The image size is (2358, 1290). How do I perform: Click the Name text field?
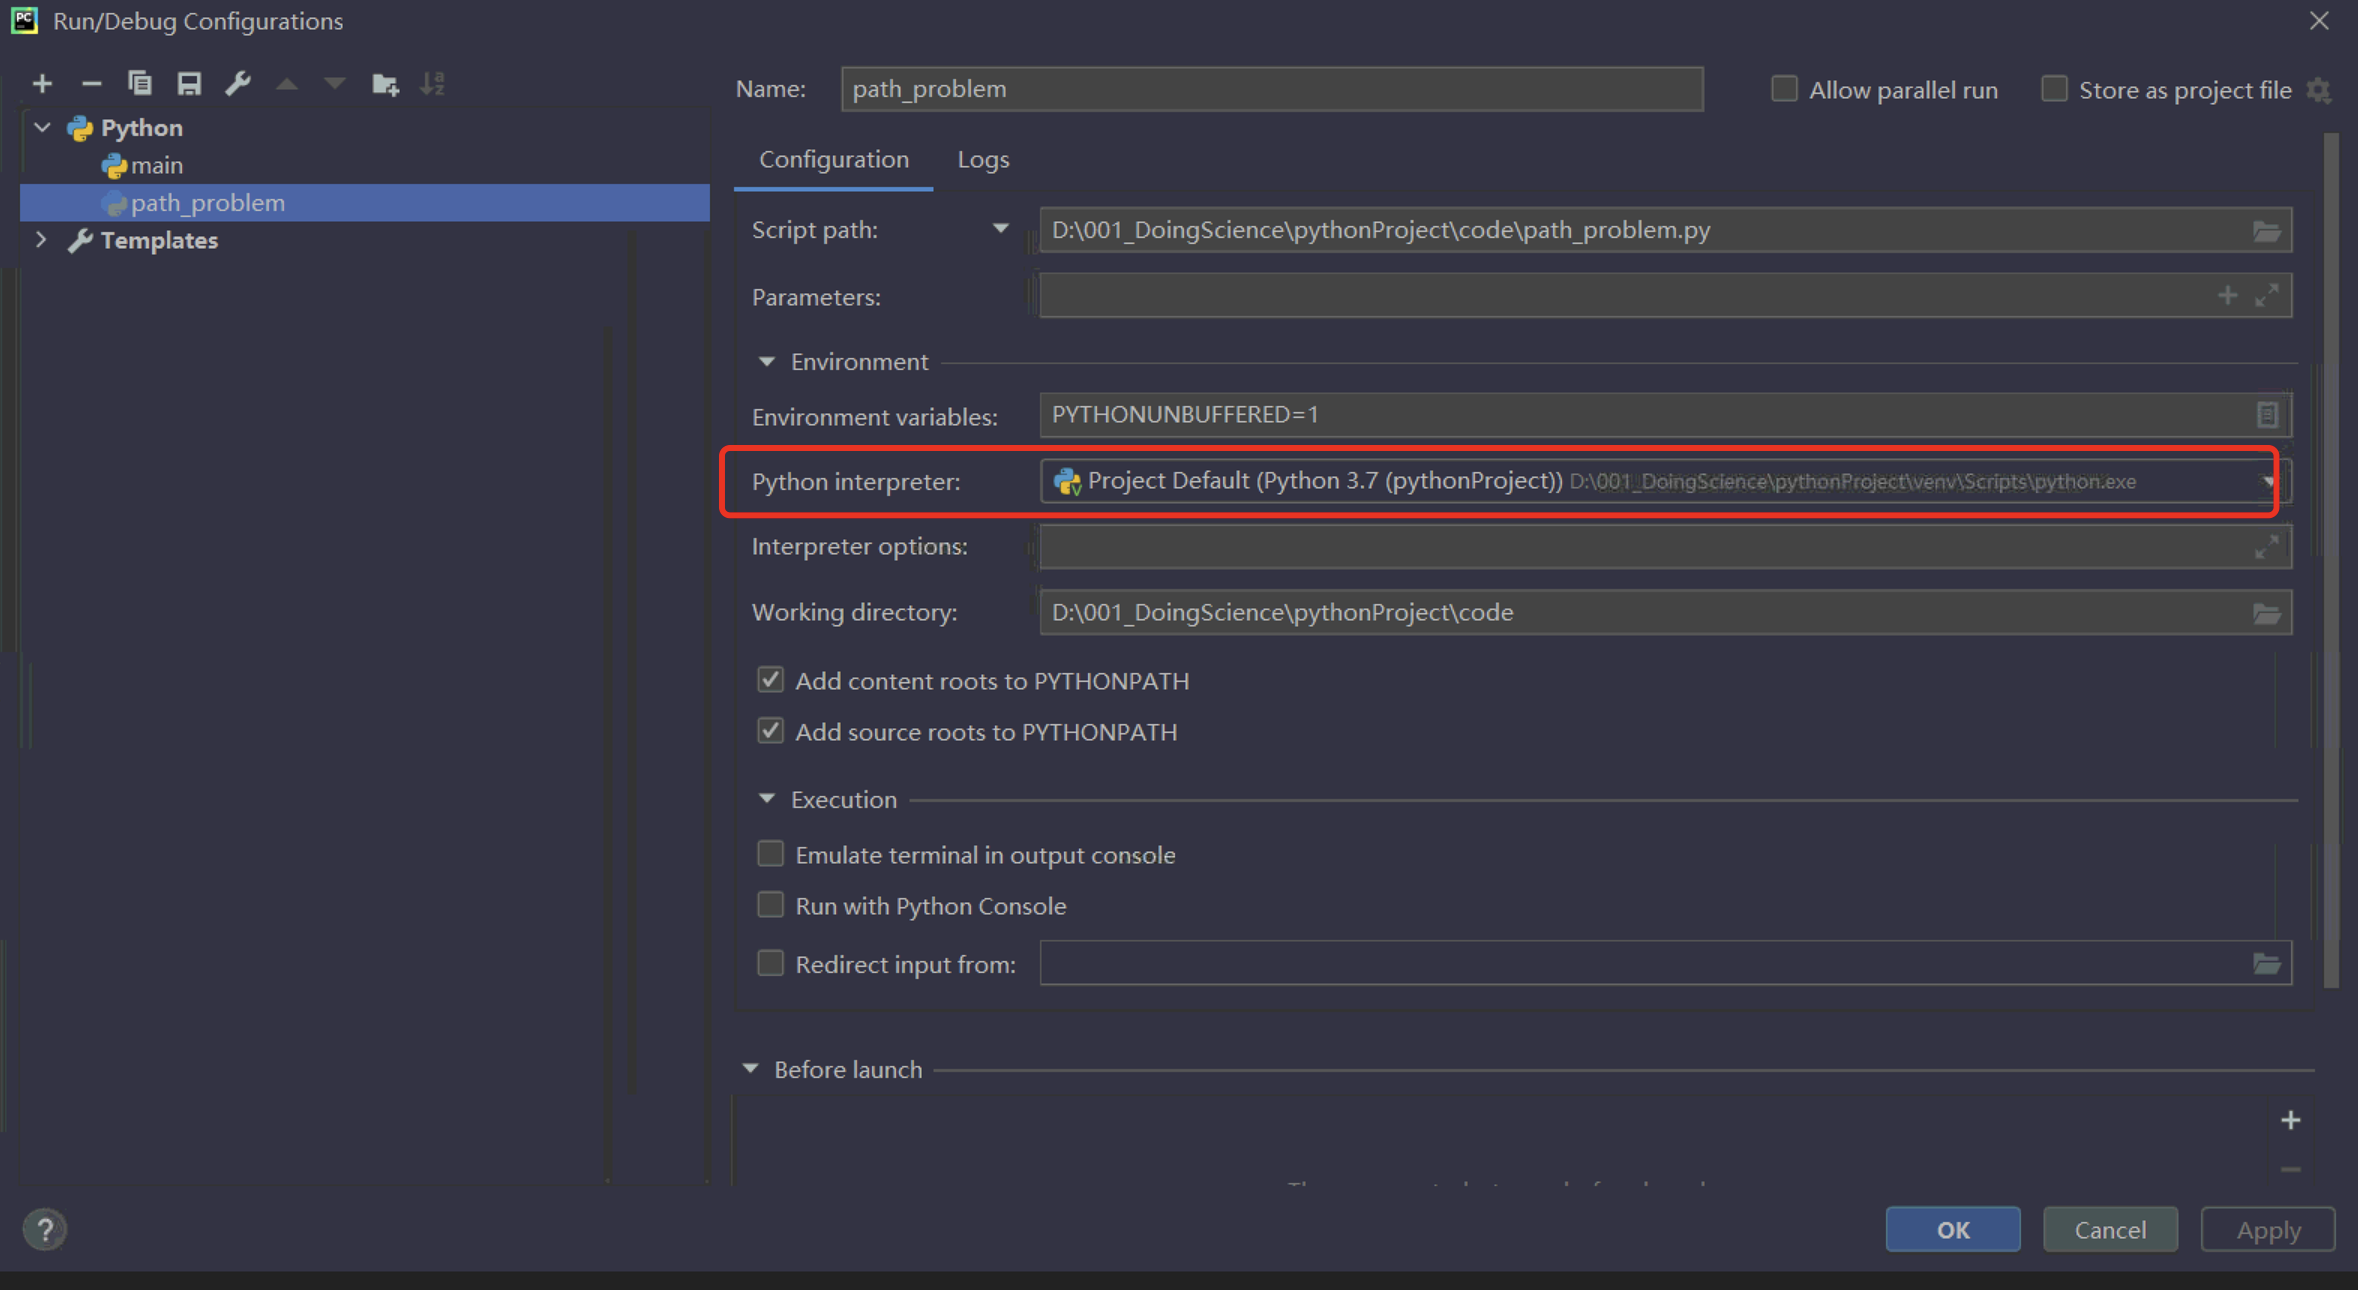(1271, 89)
